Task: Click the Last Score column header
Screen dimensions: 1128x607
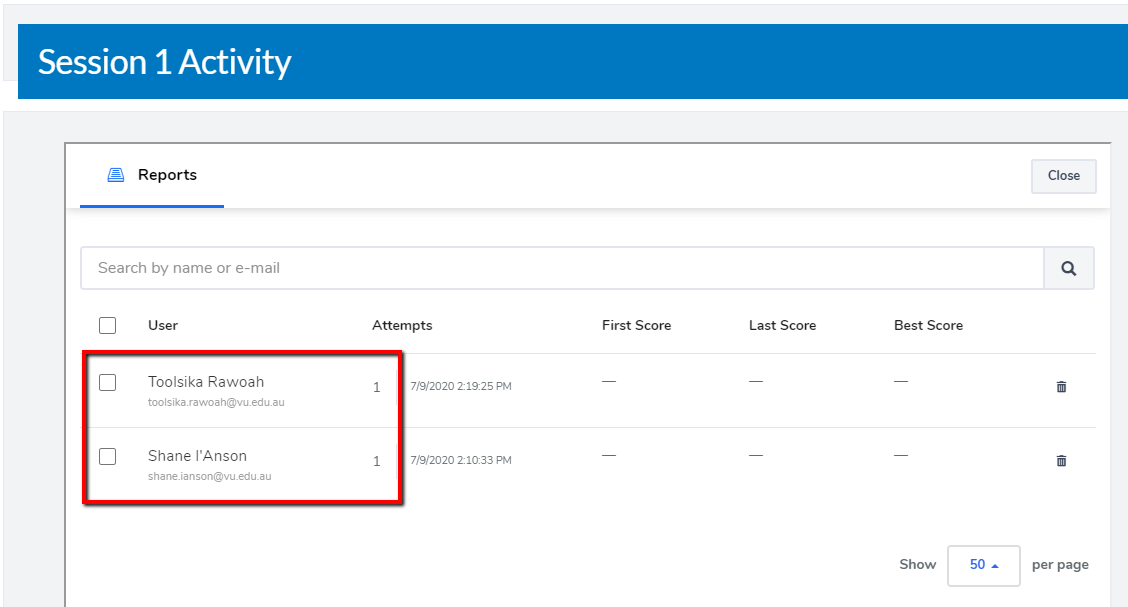Action: pos(783,325)
